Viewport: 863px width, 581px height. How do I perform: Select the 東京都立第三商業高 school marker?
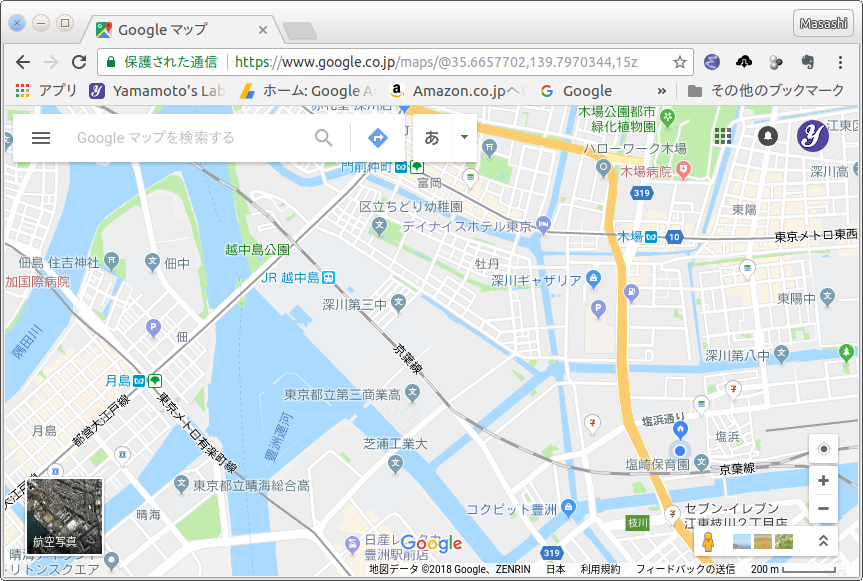click(x=412, y=393)
